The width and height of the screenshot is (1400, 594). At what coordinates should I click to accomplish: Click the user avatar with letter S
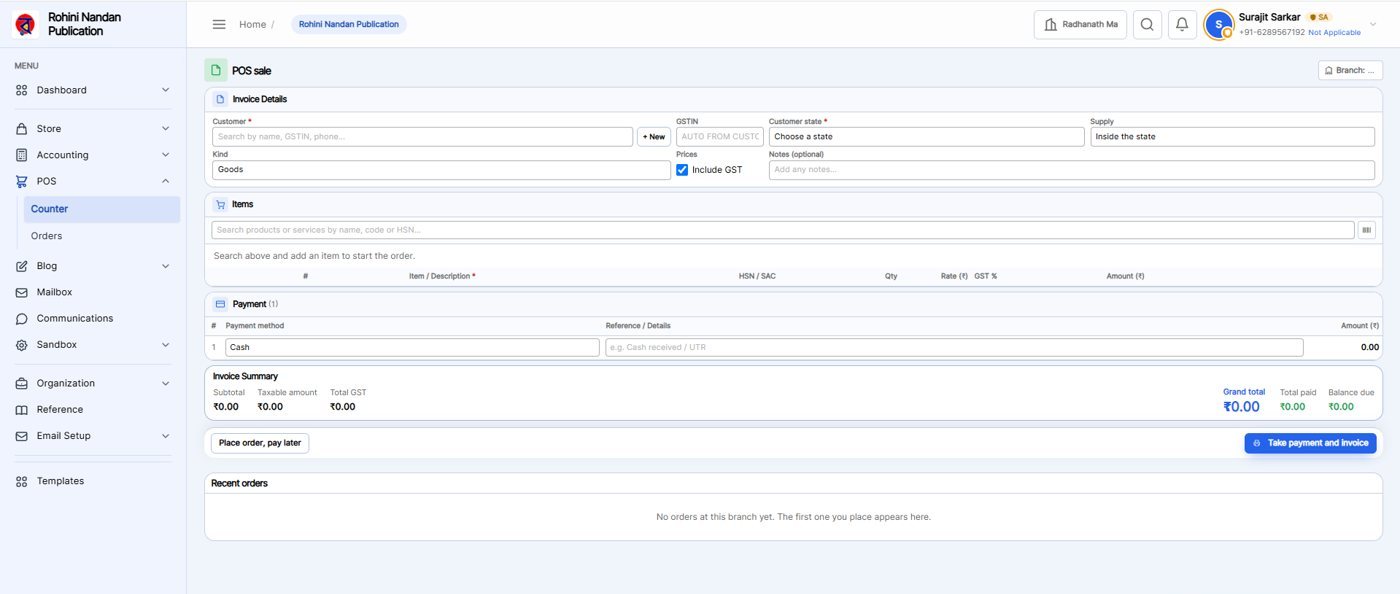(1218, 24)
